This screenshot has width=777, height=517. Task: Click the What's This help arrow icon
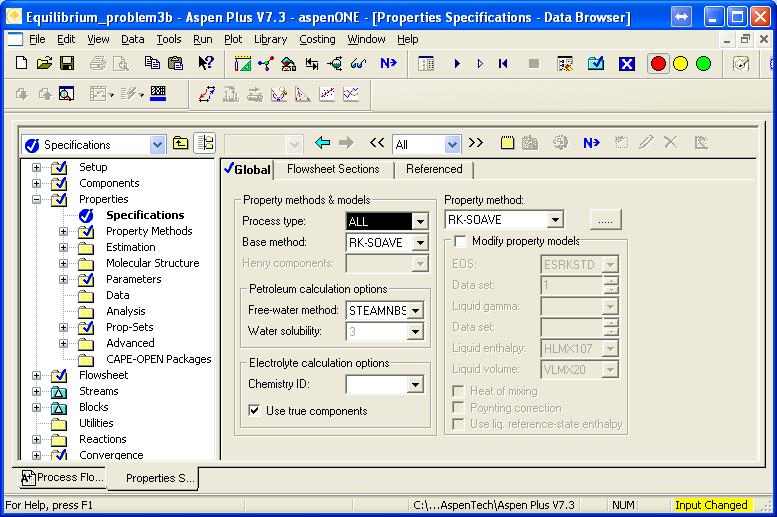205,63
